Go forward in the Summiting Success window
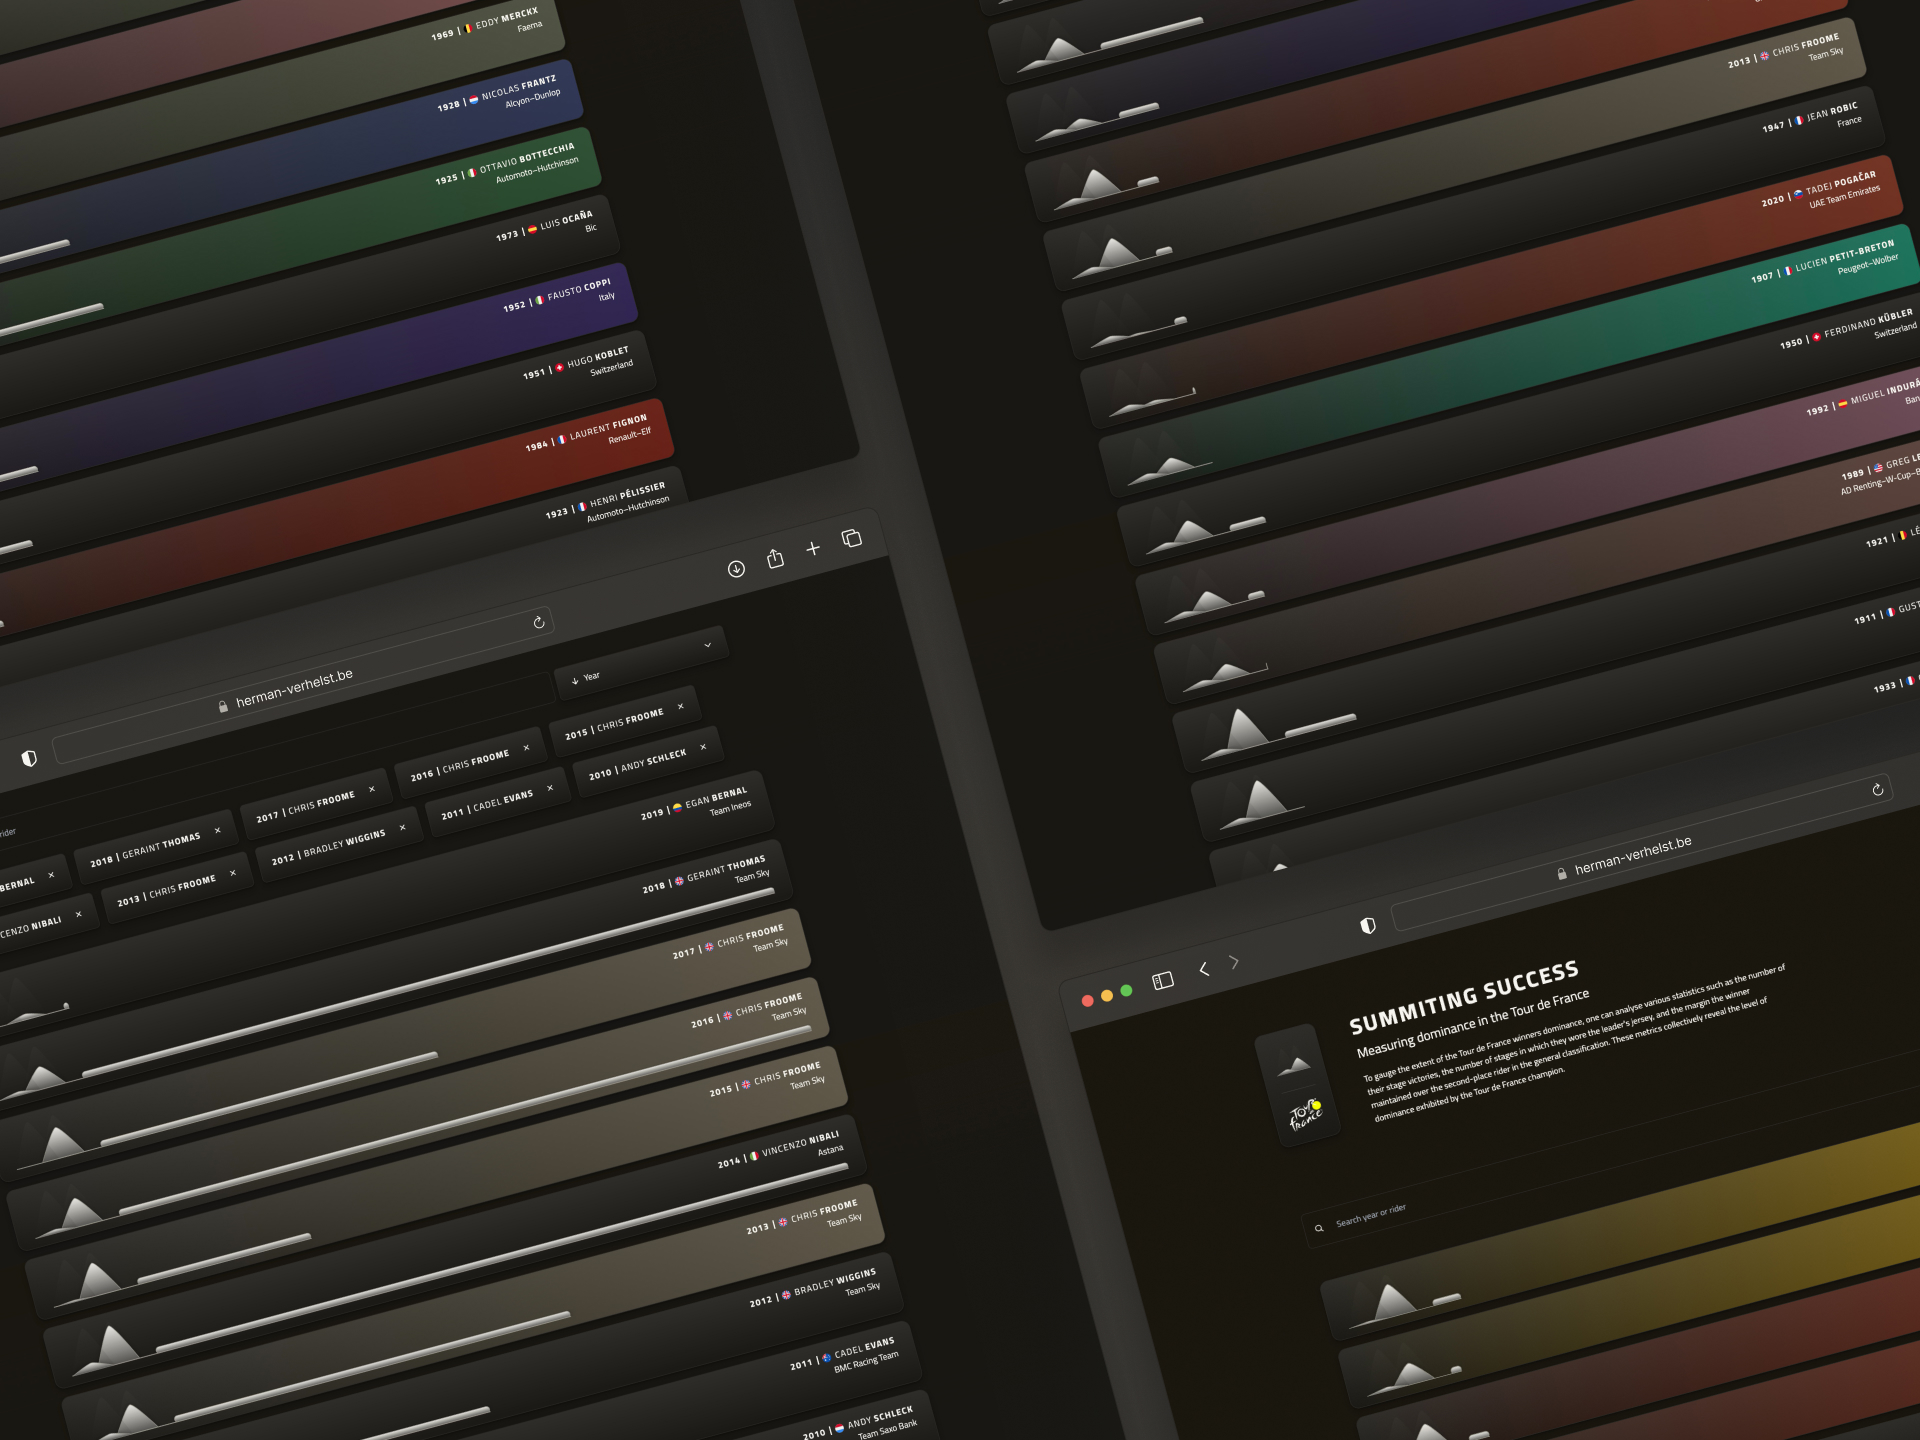The height and width of the screenshot is (1440, 1920). pos(1234,962)
